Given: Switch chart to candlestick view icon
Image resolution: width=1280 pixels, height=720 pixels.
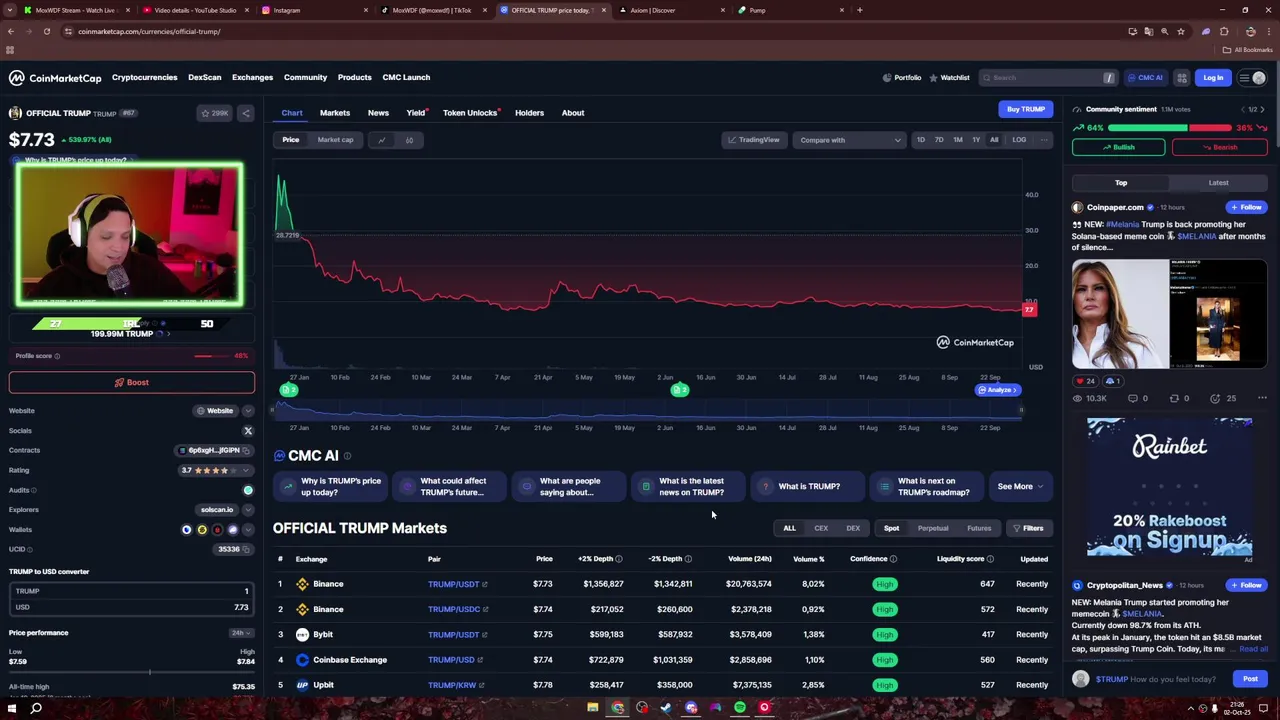Looking at the screenshot, I should tap(409, 140).
